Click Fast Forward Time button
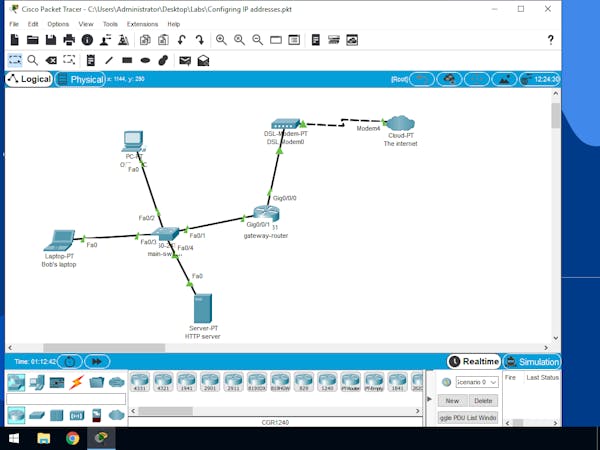Screen dimensions: 600x450 (97, 361)
